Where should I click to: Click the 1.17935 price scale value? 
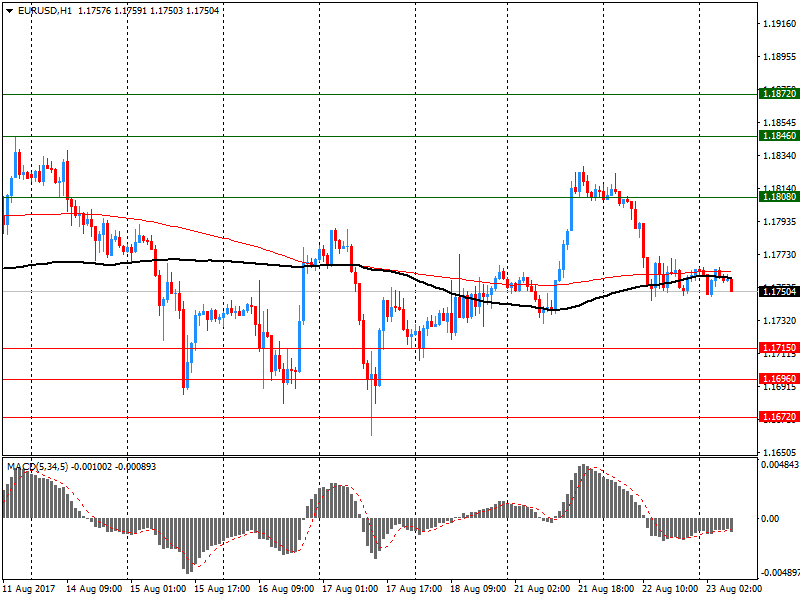click(x=780, y=221)
